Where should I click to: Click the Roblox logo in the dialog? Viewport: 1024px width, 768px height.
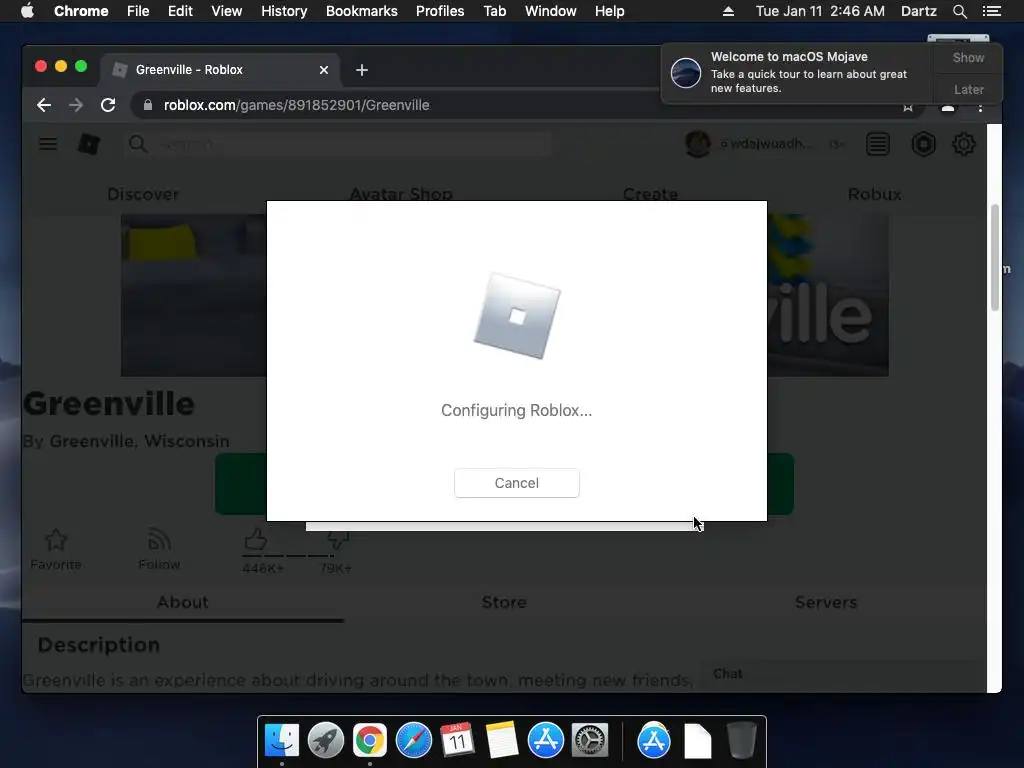517,316
